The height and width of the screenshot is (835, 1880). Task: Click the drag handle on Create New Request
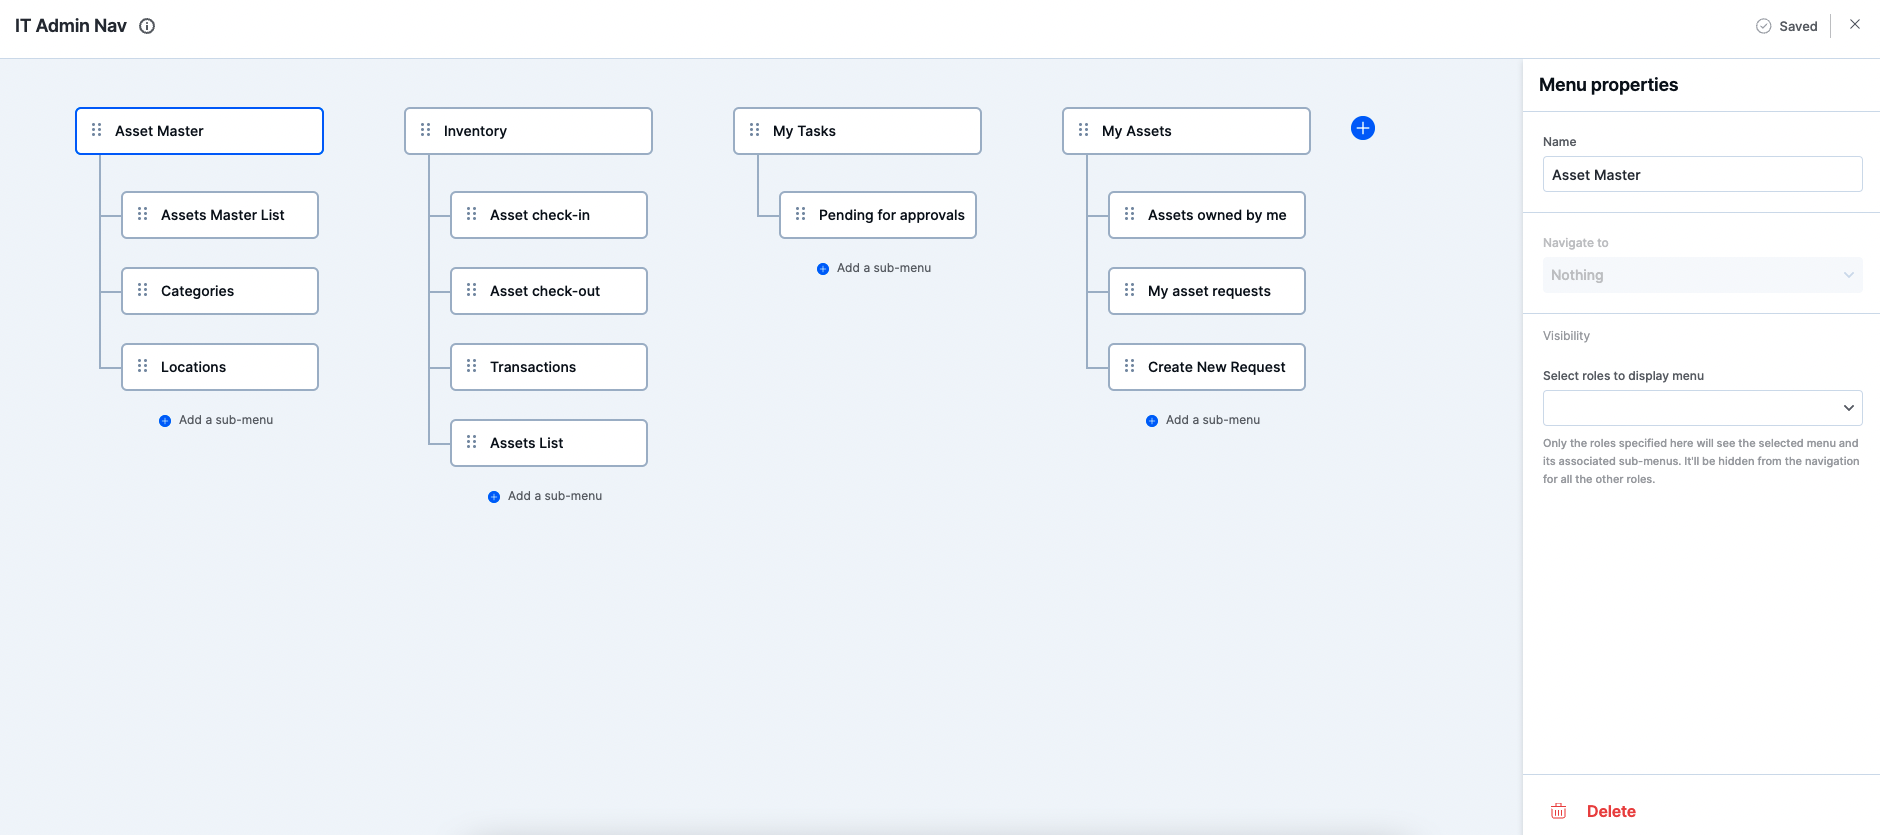1130,366
